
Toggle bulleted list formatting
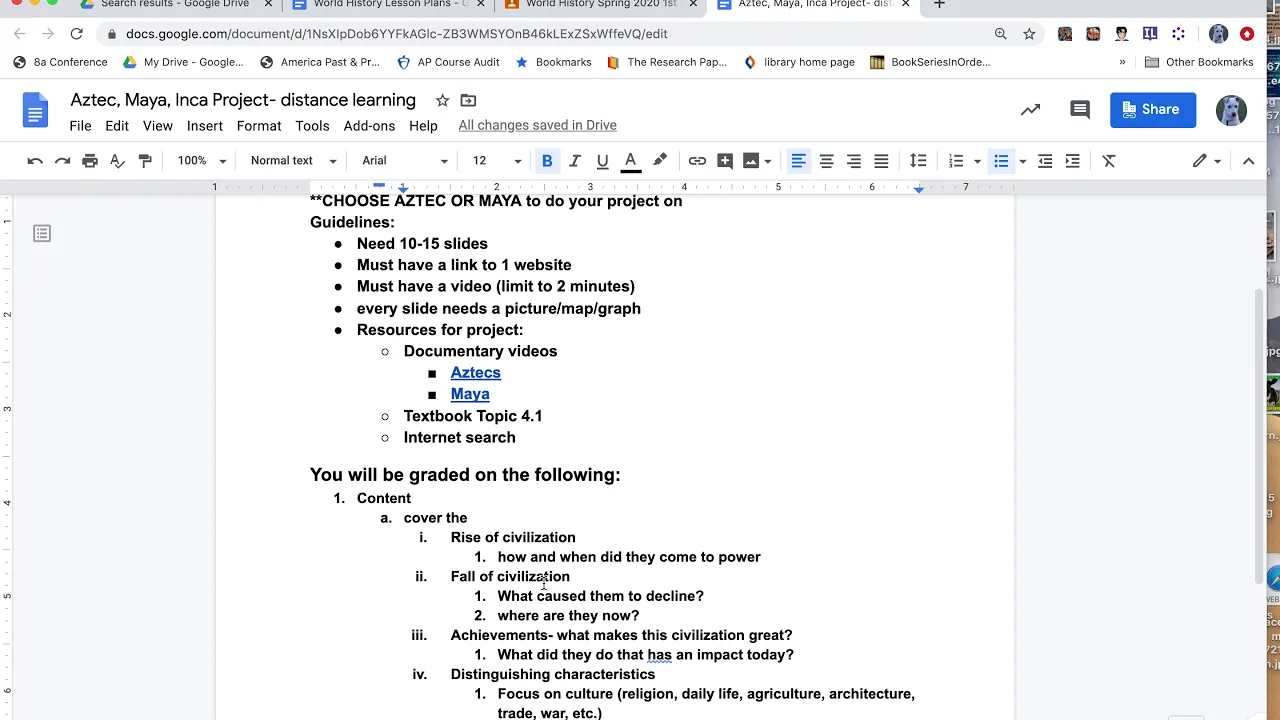(1001, 160)
